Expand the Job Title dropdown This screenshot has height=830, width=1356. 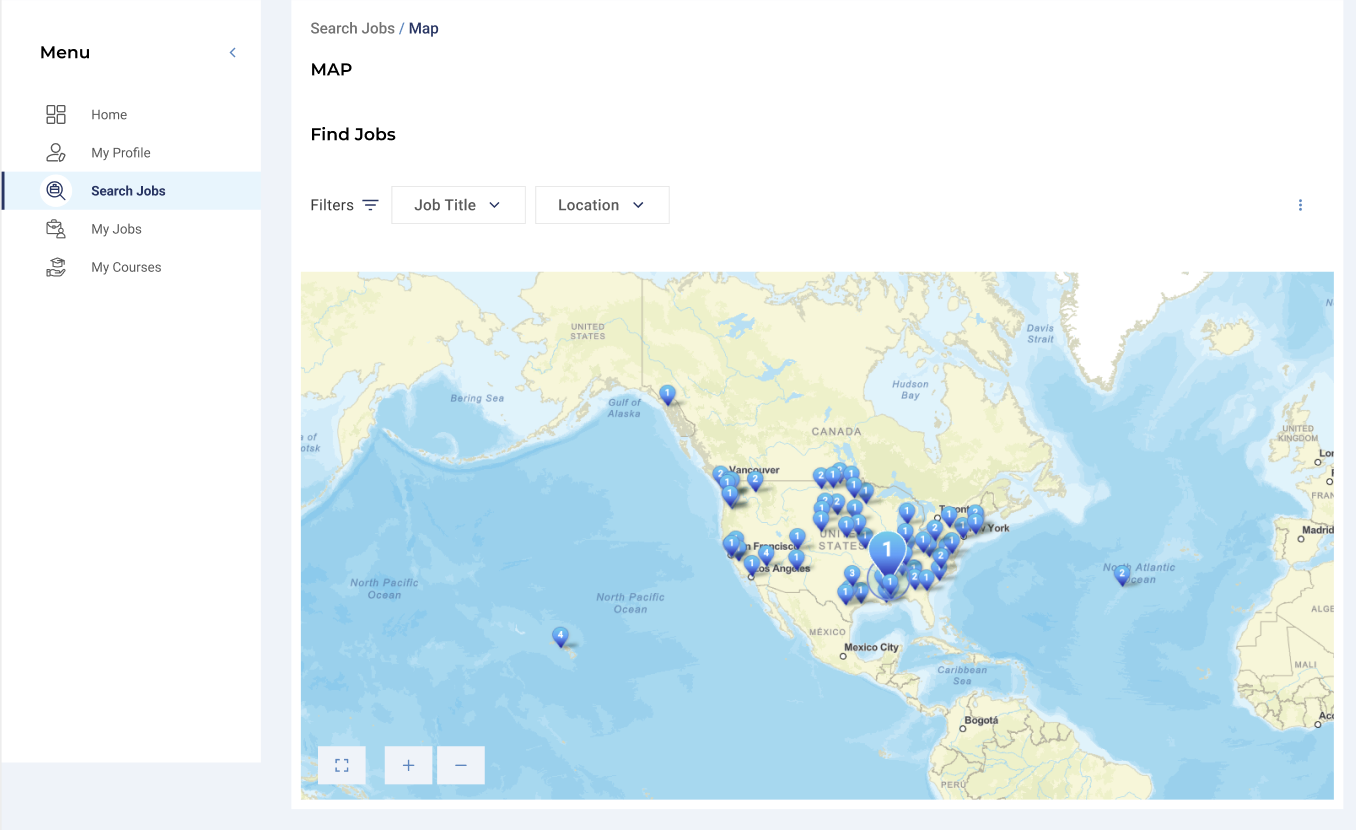(x=458, y=205)
